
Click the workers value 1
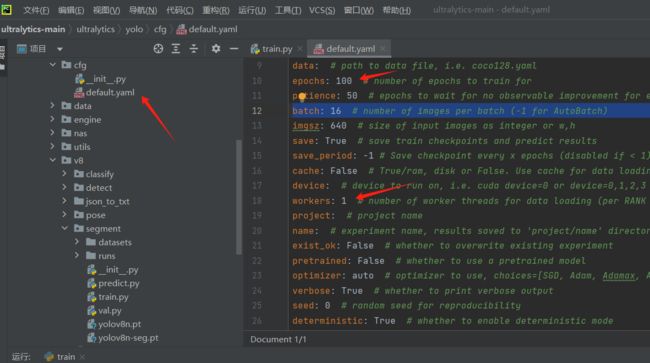click(344, 201)
